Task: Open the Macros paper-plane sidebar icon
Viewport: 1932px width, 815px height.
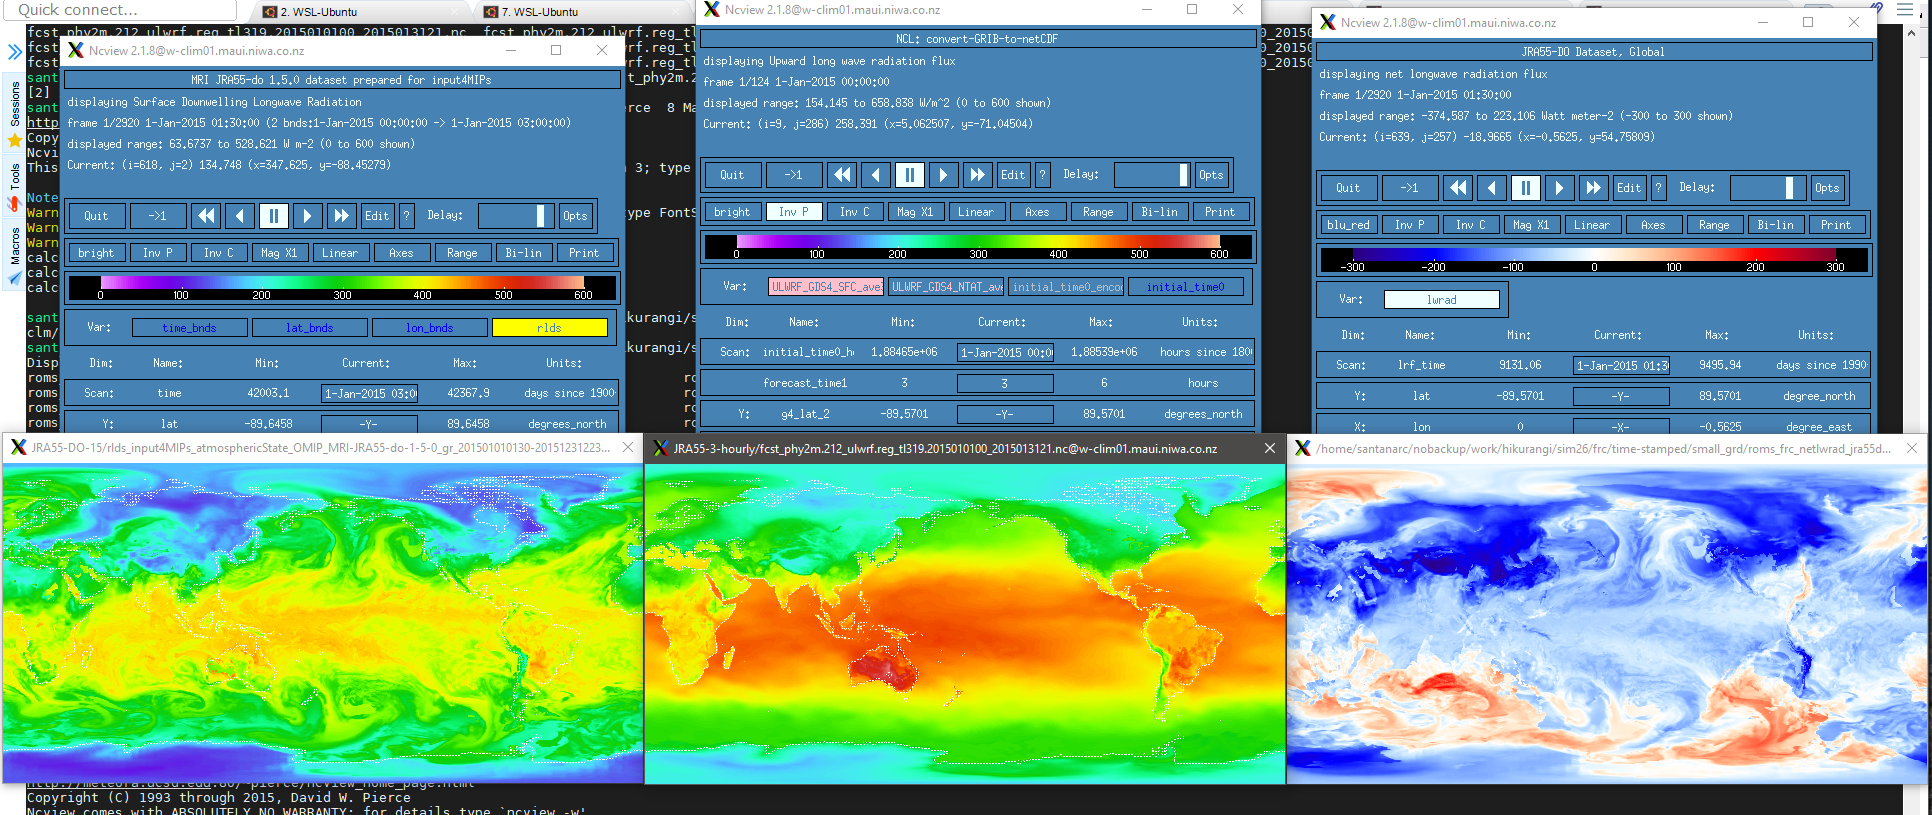Action: (x=14, y=279)
